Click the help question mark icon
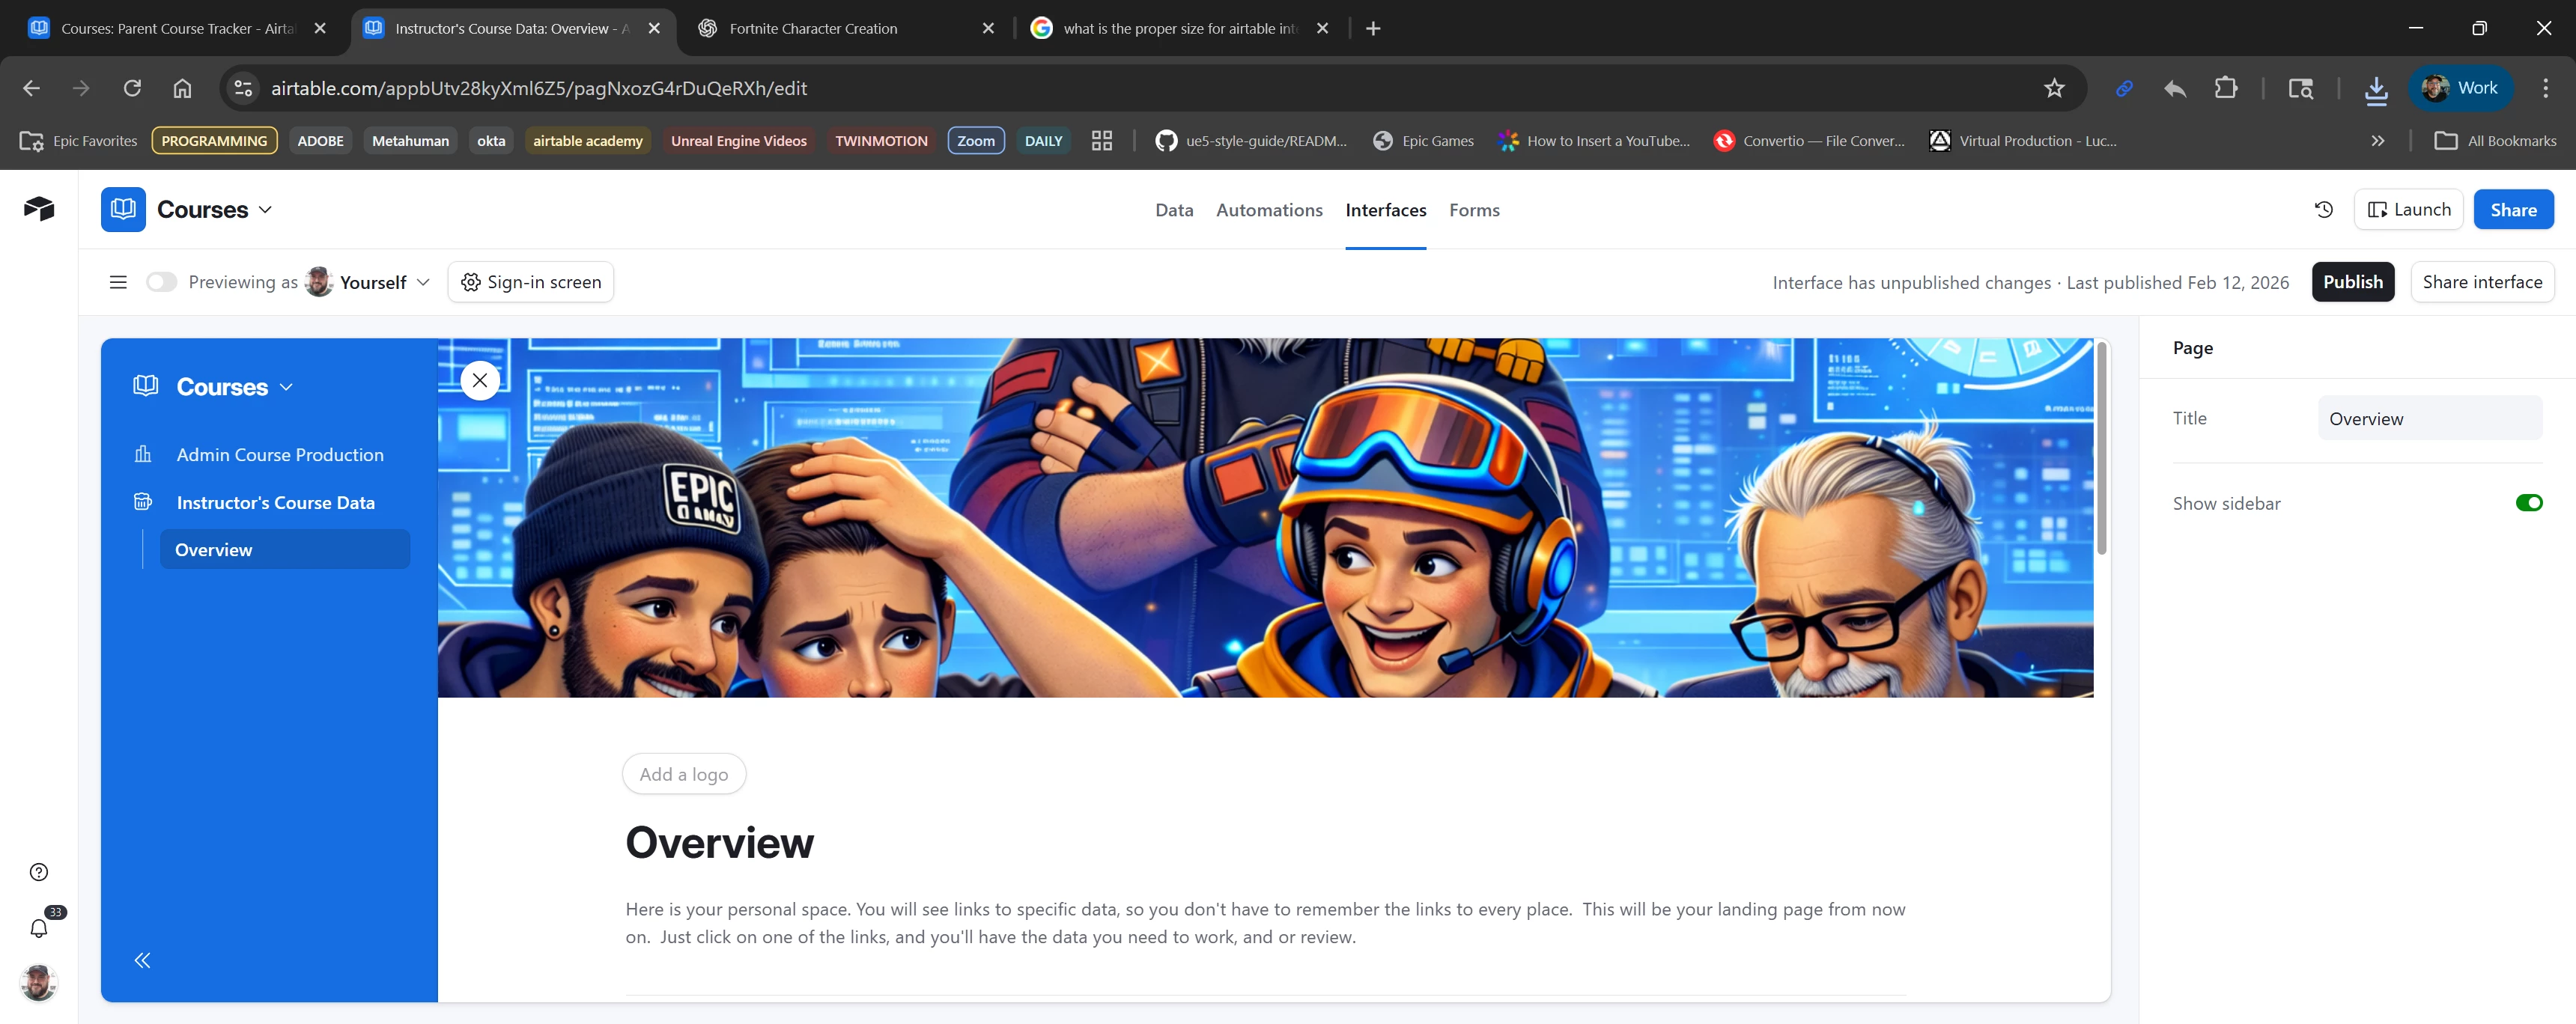The height and width of the screenshot is (1024, 2576). tap(39, 872)
